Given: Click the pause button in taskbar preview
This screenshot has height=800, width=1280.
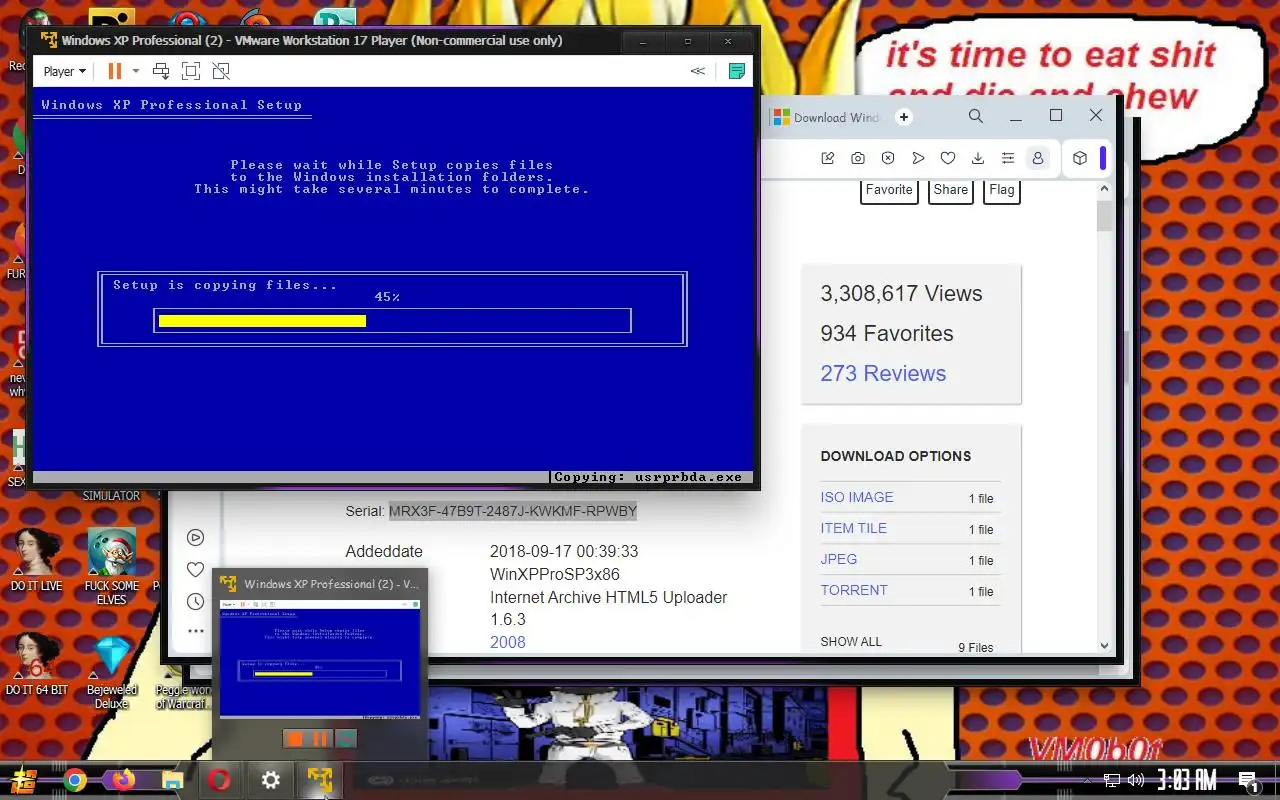Looking at the screenshot, I should tap(320, 739).
